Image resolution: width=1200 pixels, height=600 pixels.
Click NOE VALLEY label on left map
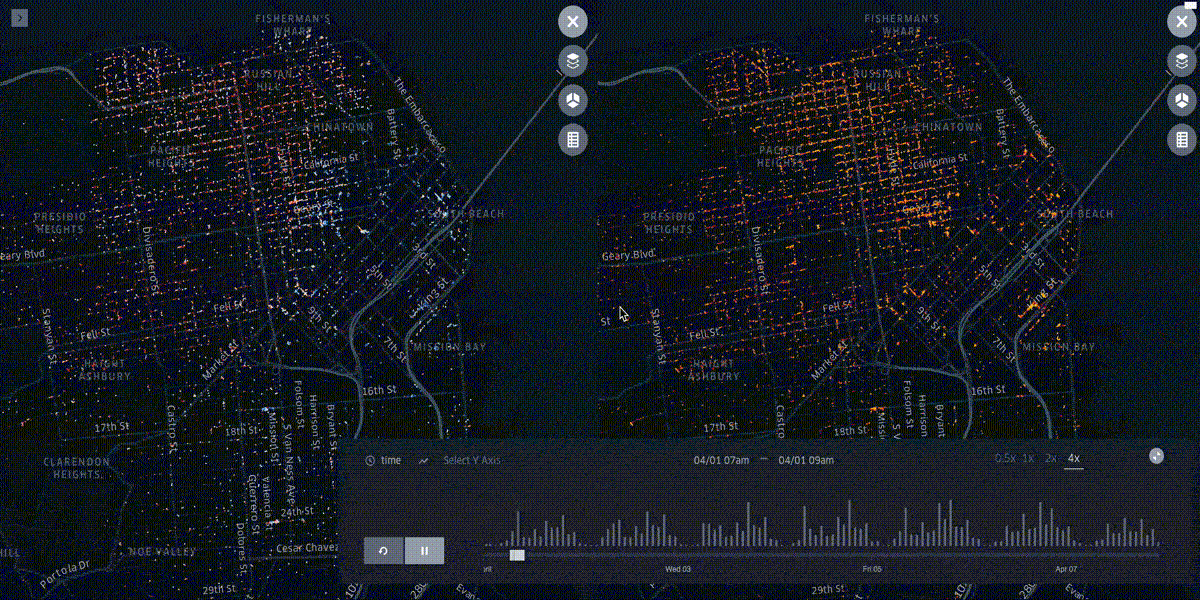tap(162, 551)
